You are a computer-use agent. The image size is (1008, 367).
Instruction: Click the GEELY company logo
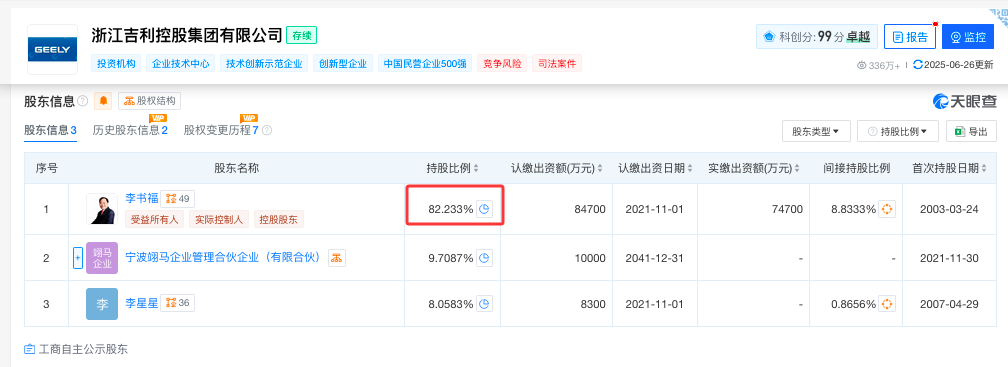tap(53, 49)
